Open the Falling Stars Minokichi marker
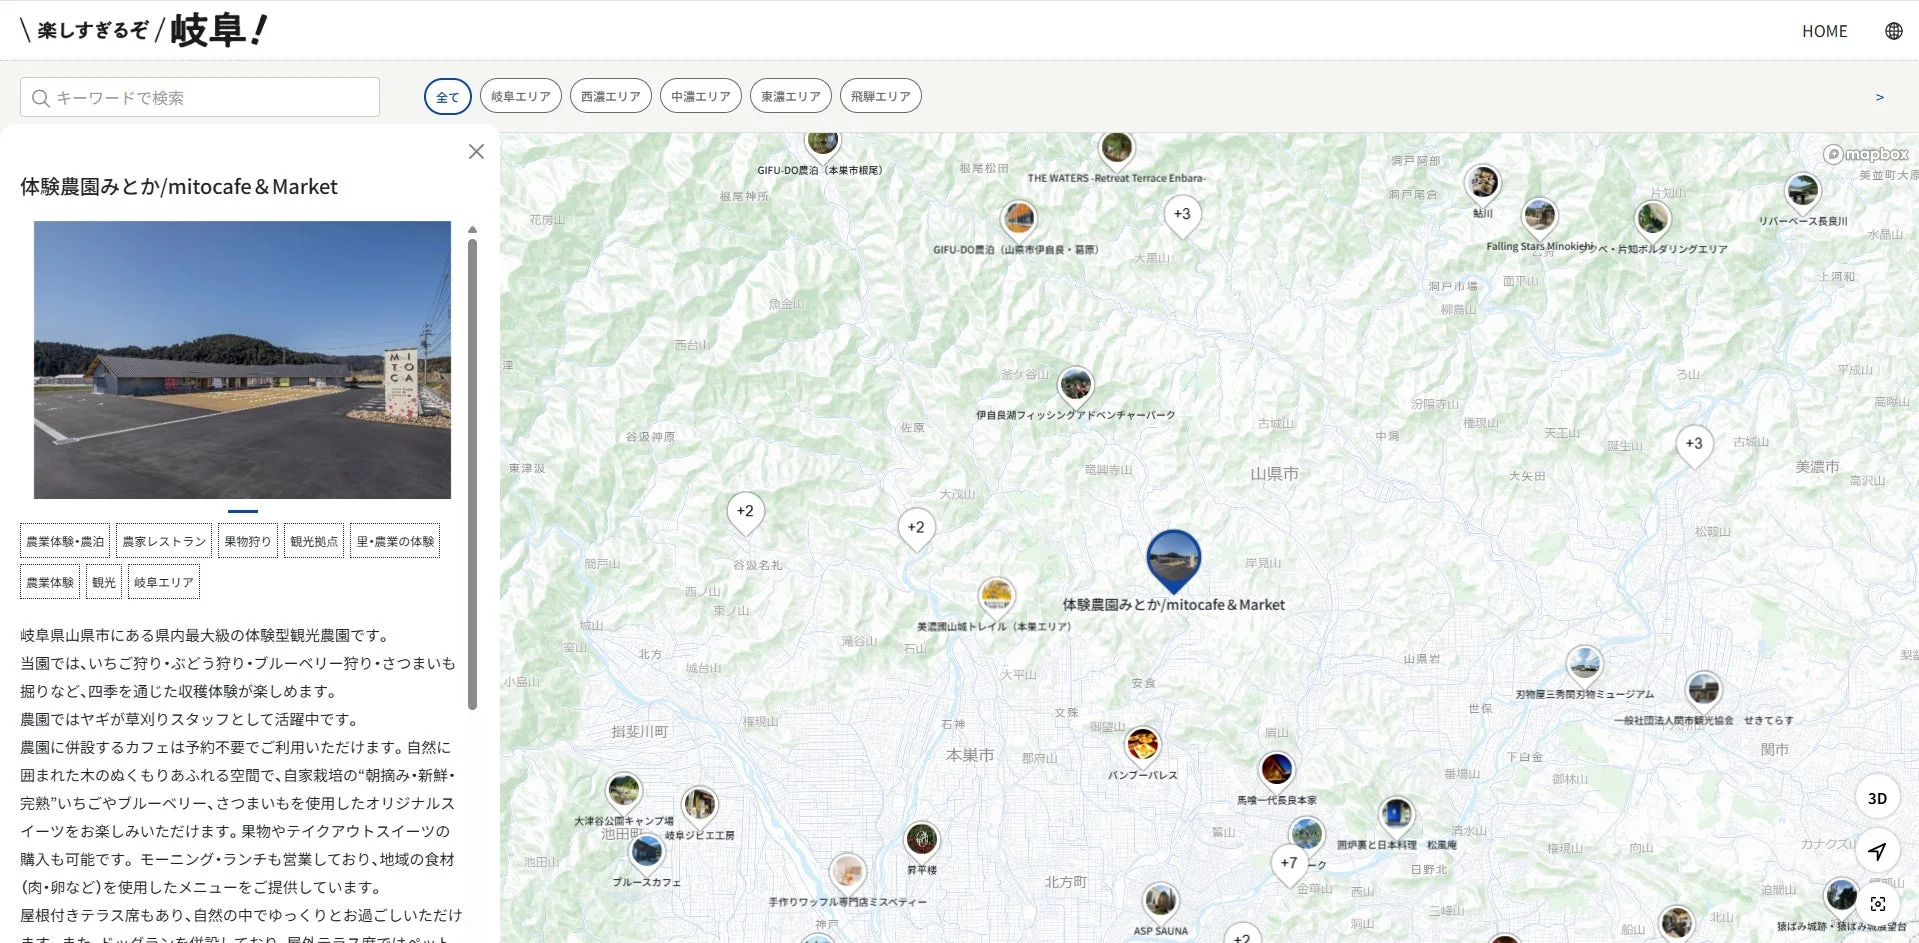Viewport: 1919px width, 943px height. tap(1539, 216)
